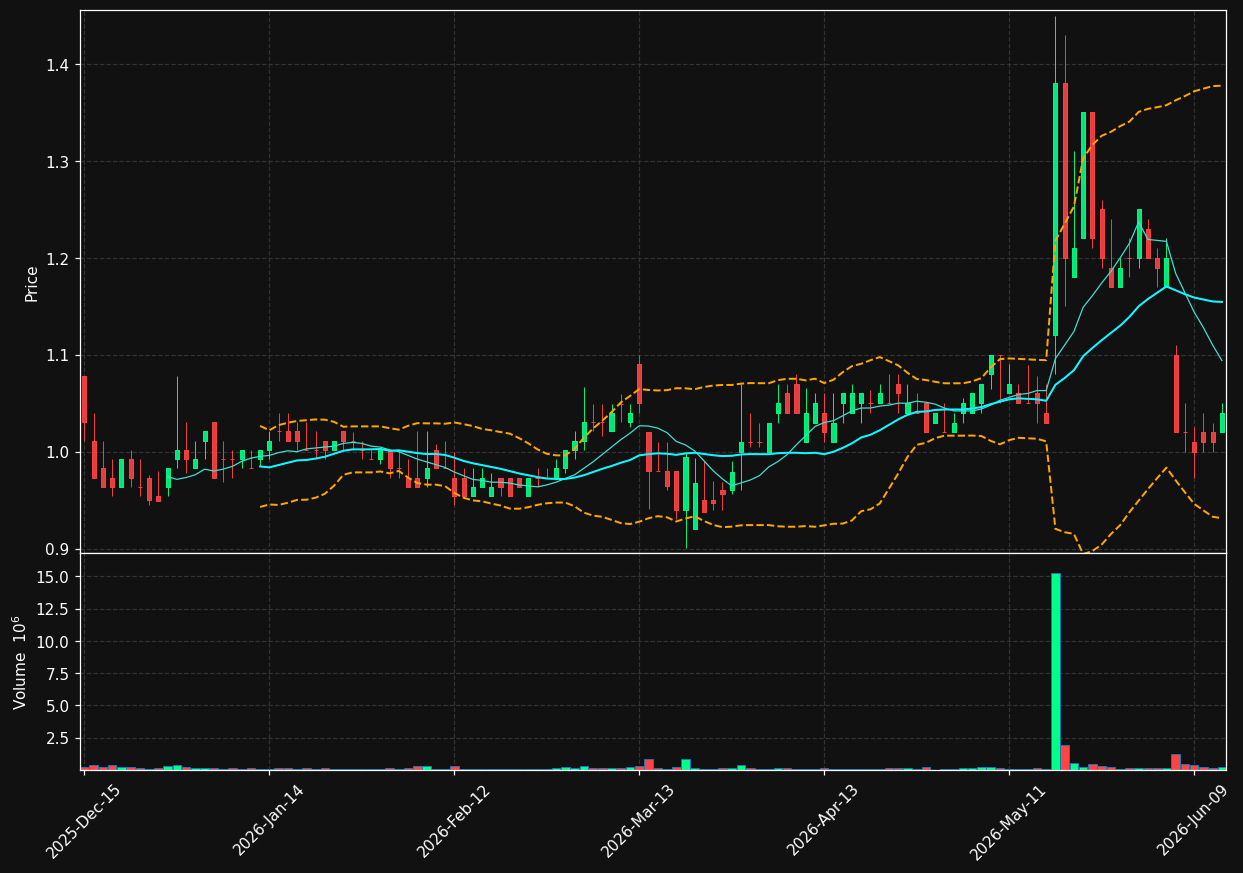
Task: Click the 2025-Dec-15 date label
Action: [83, 822]
